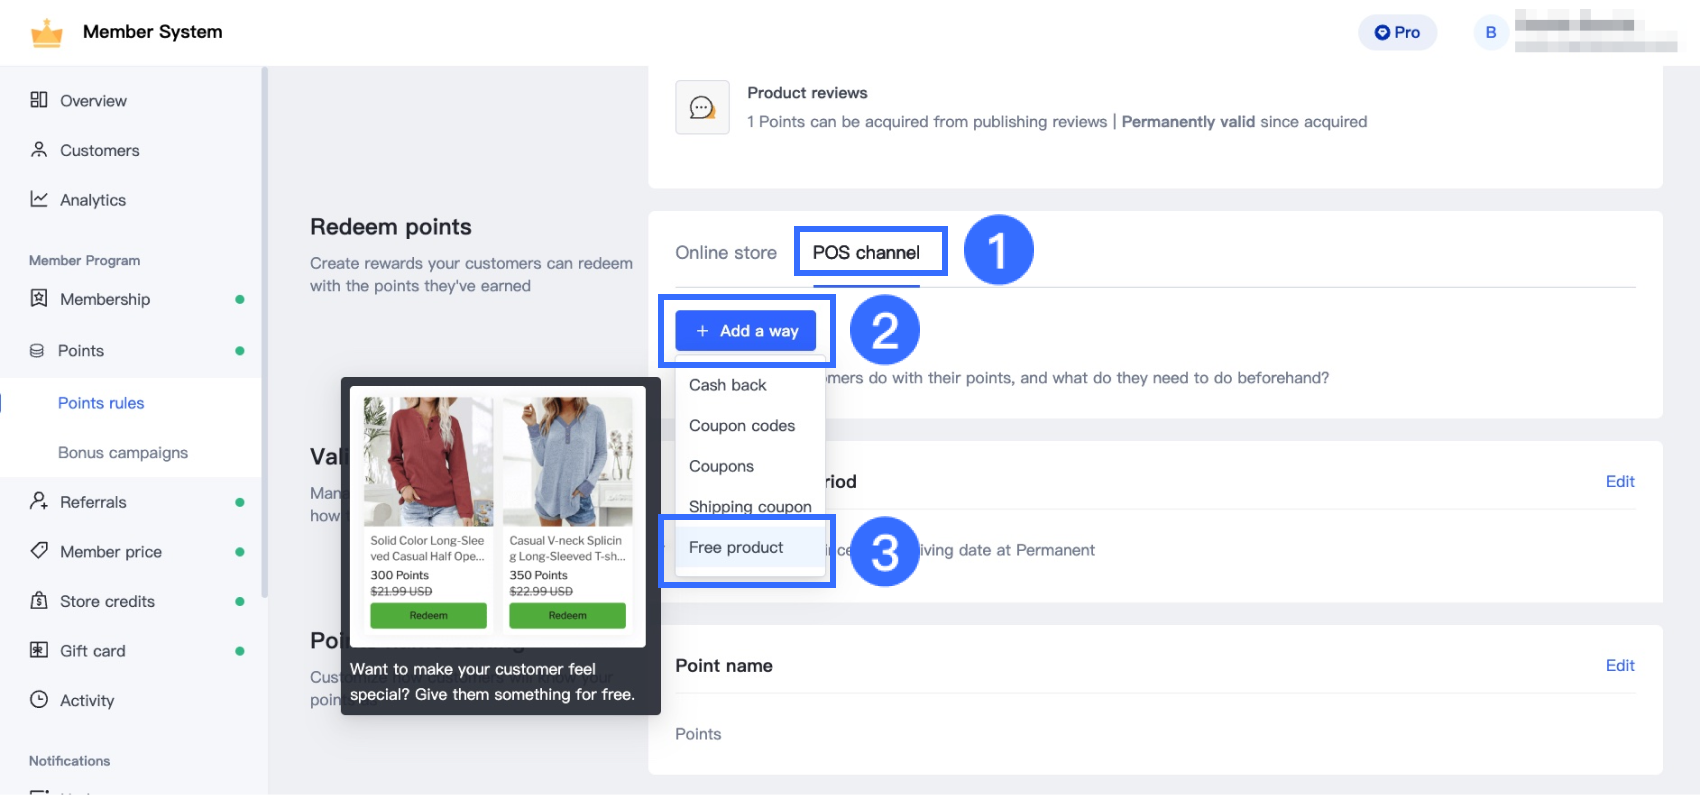The image size is (1700, 795).
Task: Click the Overview icon in sidebar
Action: pyautogui.click(x=39, y=100)
